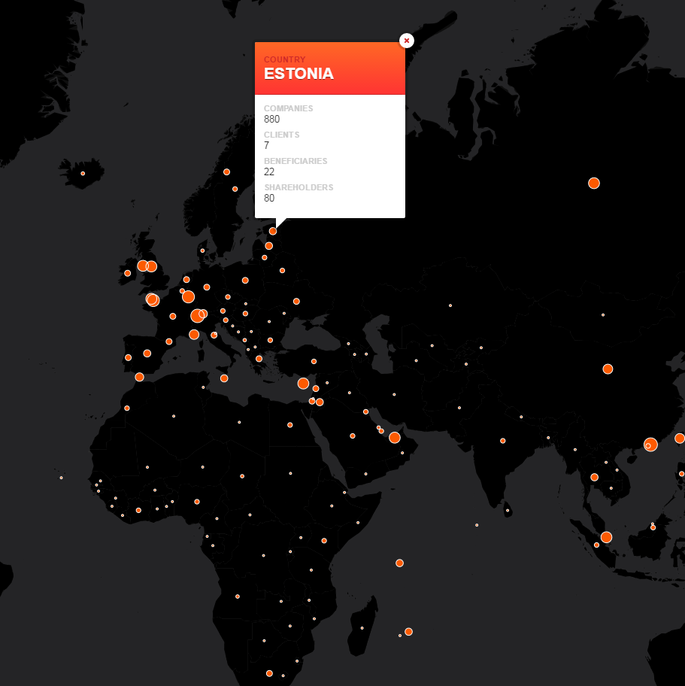Click the Sweden marker
Screen dimensions: 685x686
tap(235, 189)
